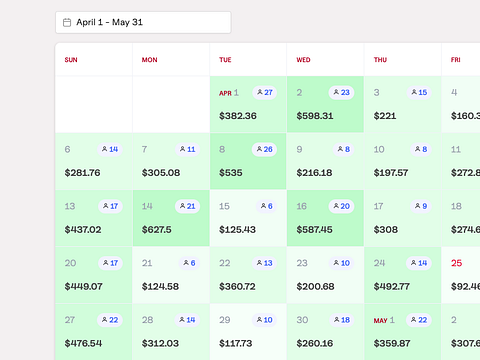Select the red highlighted date 25

click(456, 263)
